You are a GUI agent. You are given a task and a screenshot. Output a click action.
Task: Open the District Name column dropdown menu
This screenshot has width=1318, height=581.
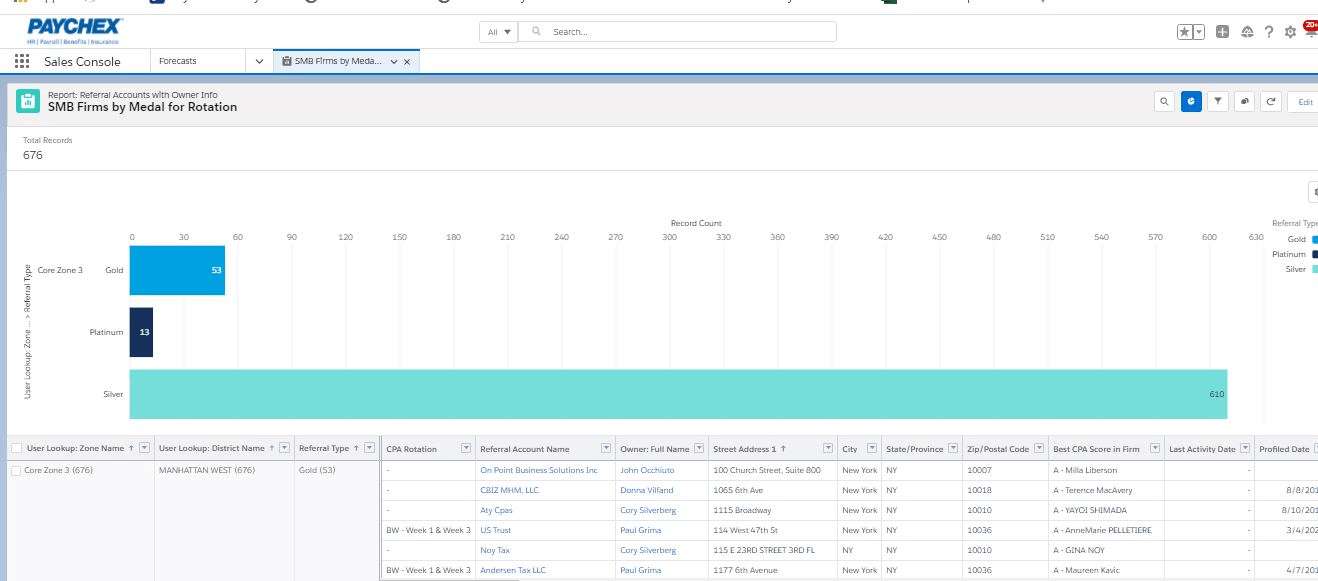coord(284,449)
